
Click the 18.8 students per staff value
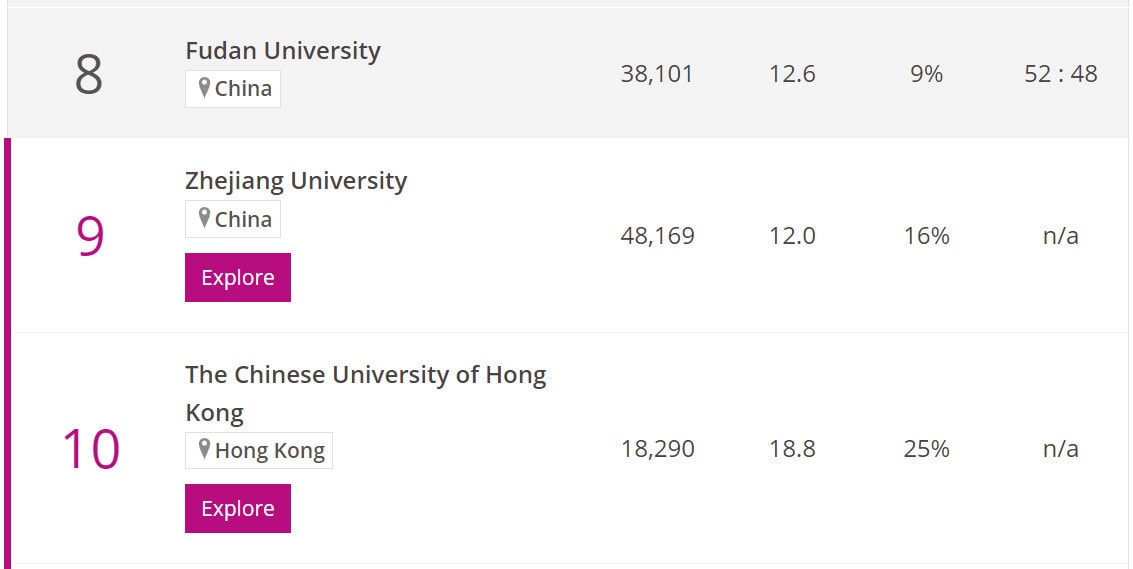point(792,449)
